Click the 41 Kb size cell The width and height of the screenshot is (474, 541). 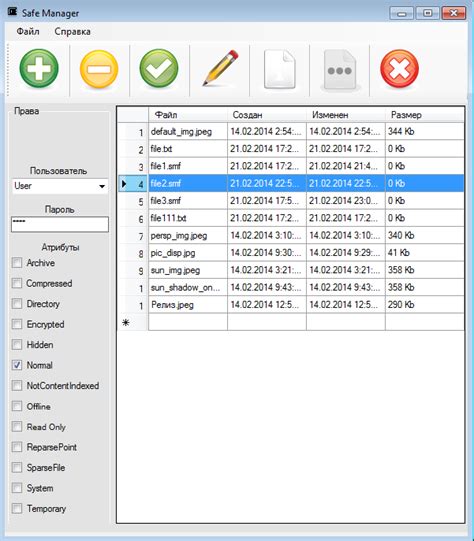tap(425, 253)
